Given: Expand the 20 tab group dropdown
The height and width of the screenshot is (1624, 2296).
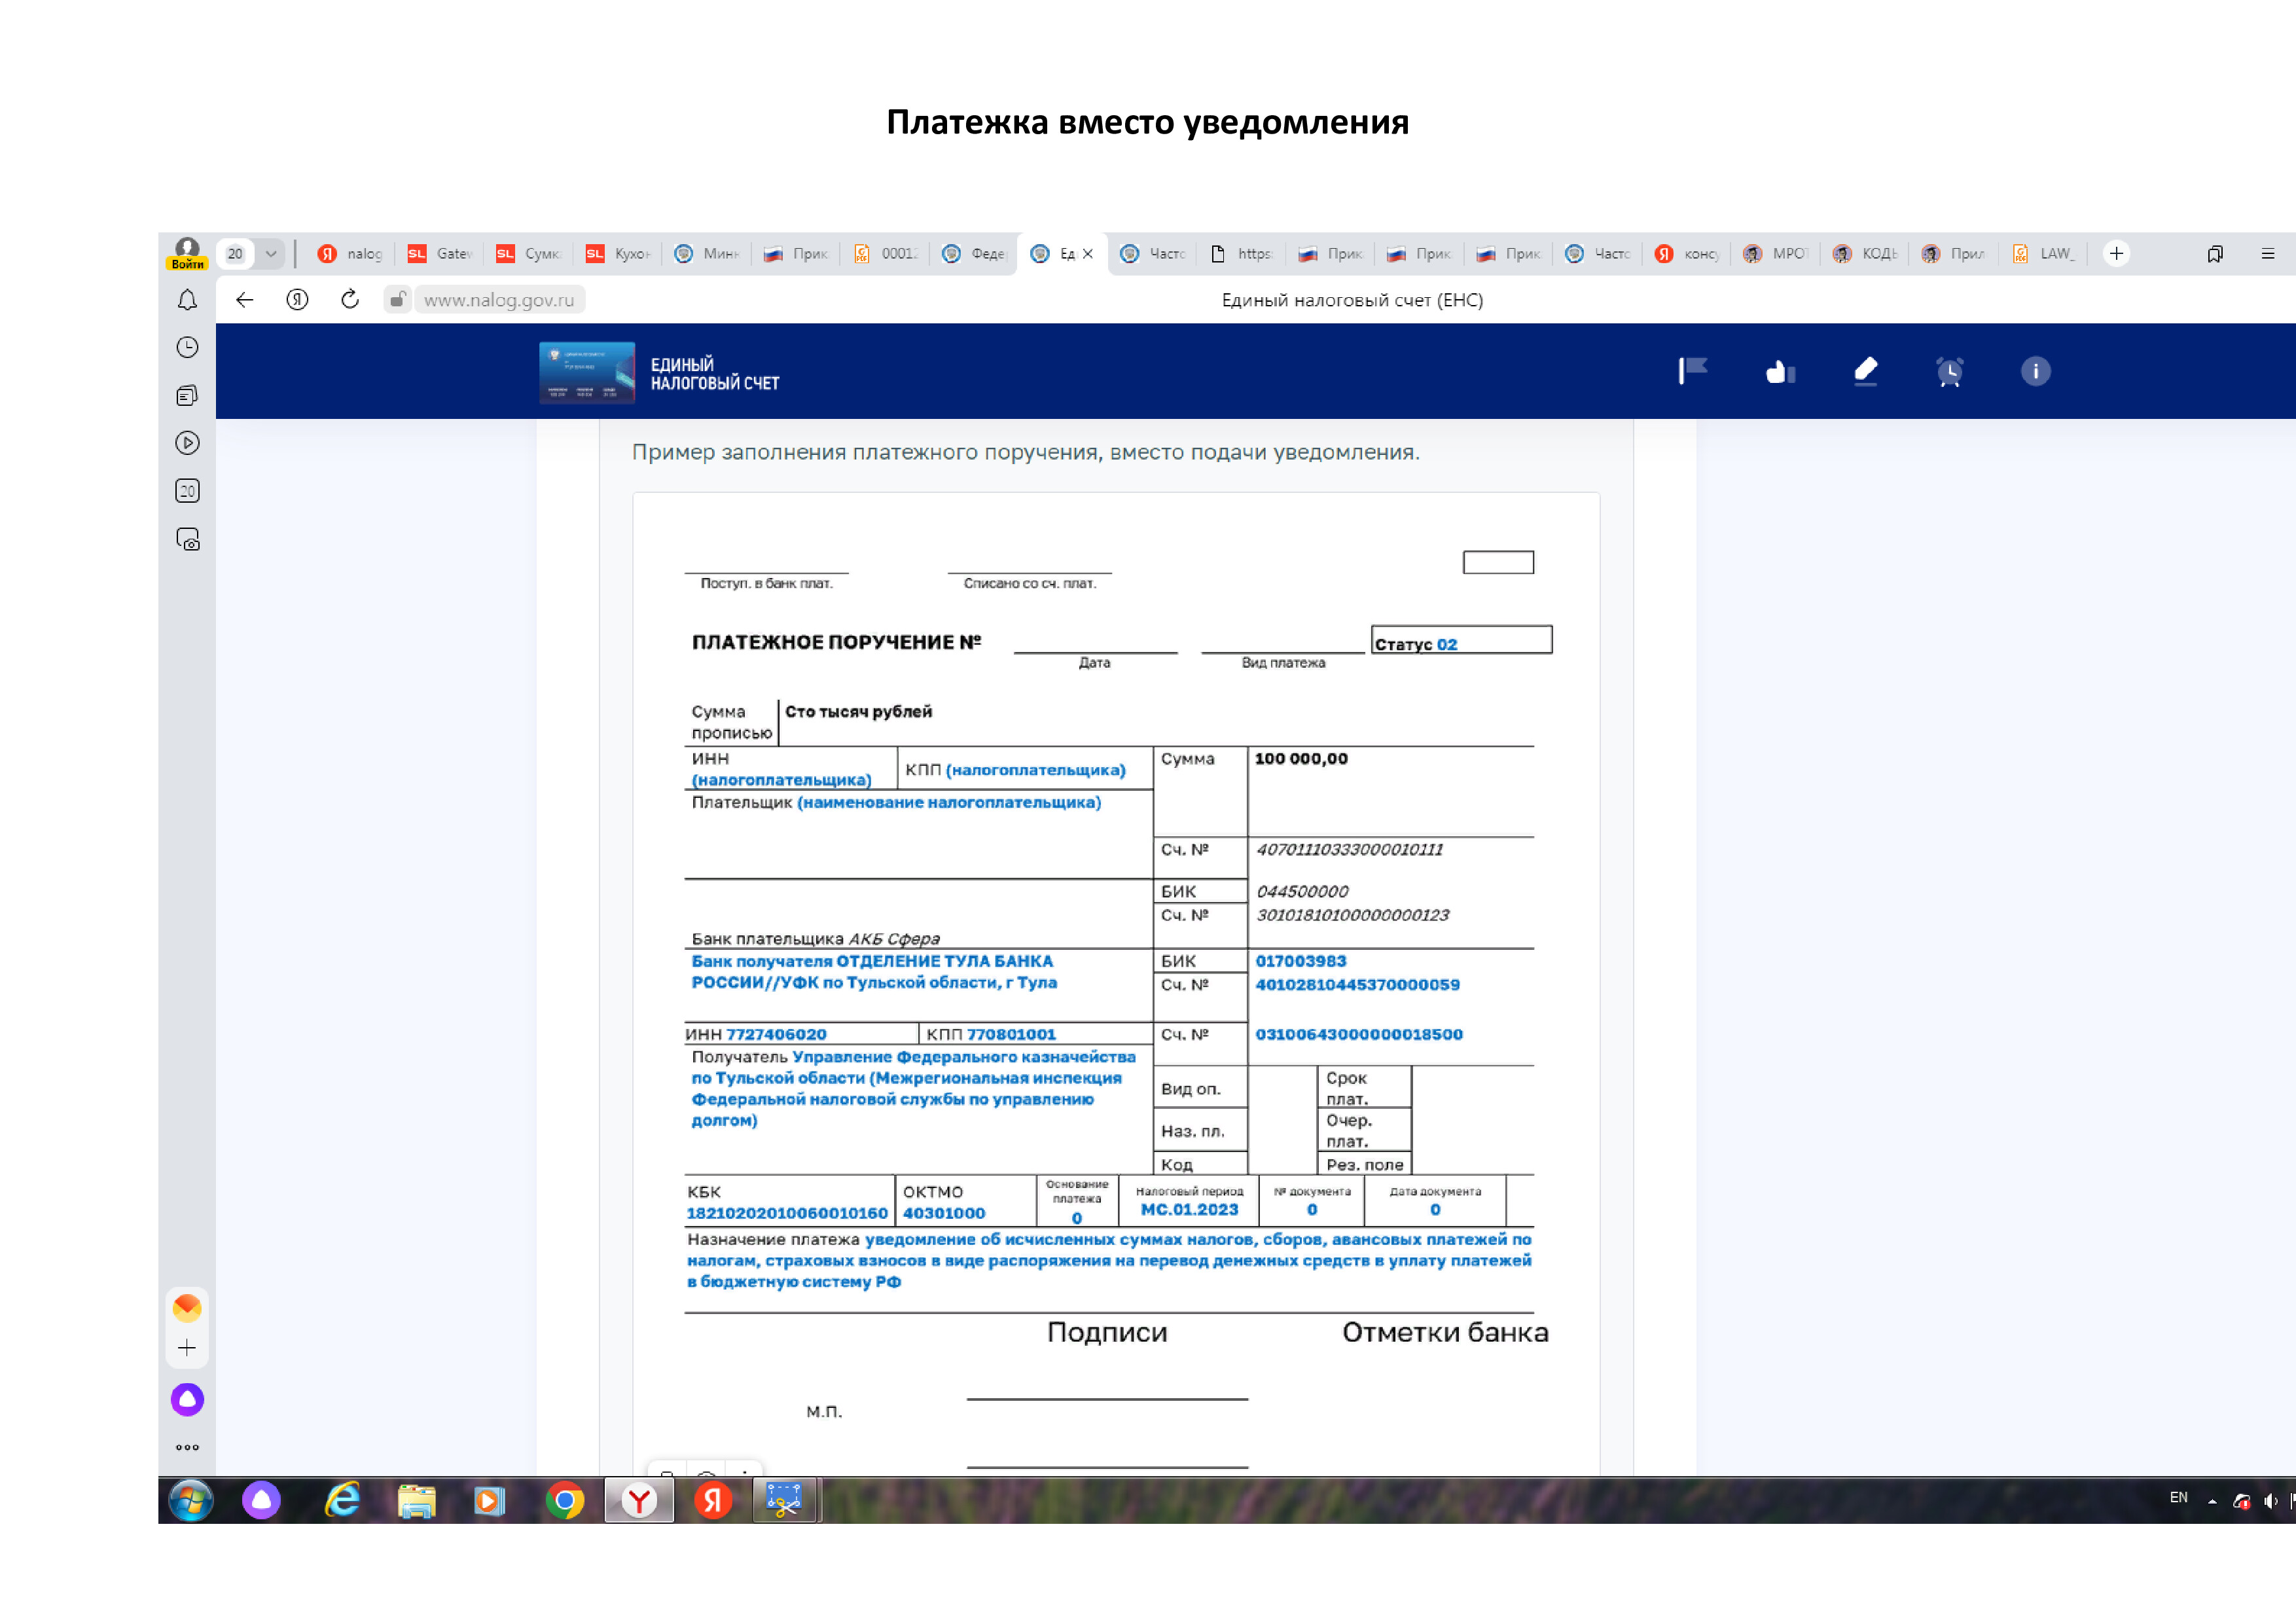Looking at the screenshot, I should [271, 254].
